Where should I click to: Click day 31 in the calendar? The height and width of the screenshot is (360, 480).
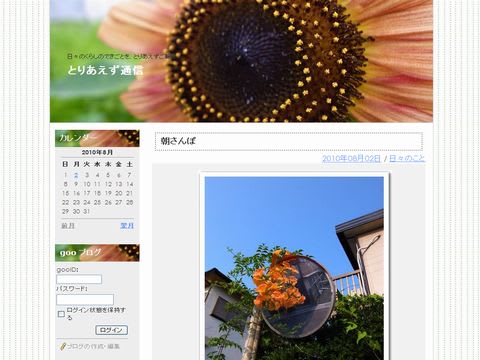click(87, 211)
